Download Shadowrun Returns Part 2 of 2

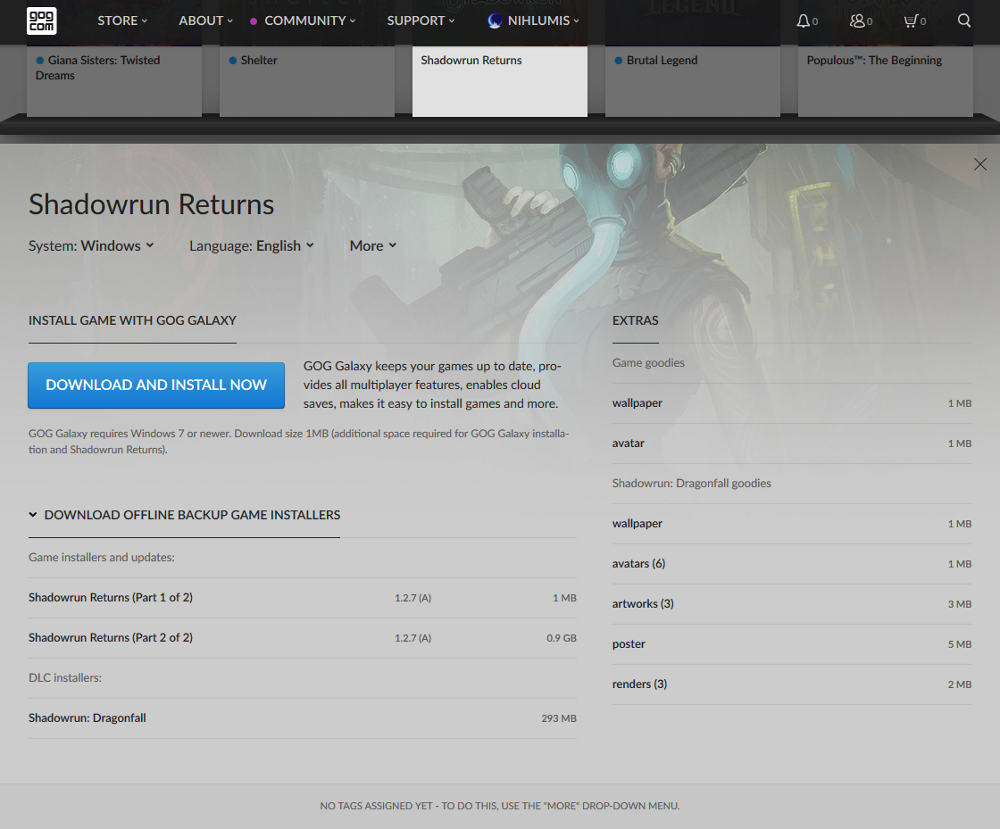coord(302,638)
